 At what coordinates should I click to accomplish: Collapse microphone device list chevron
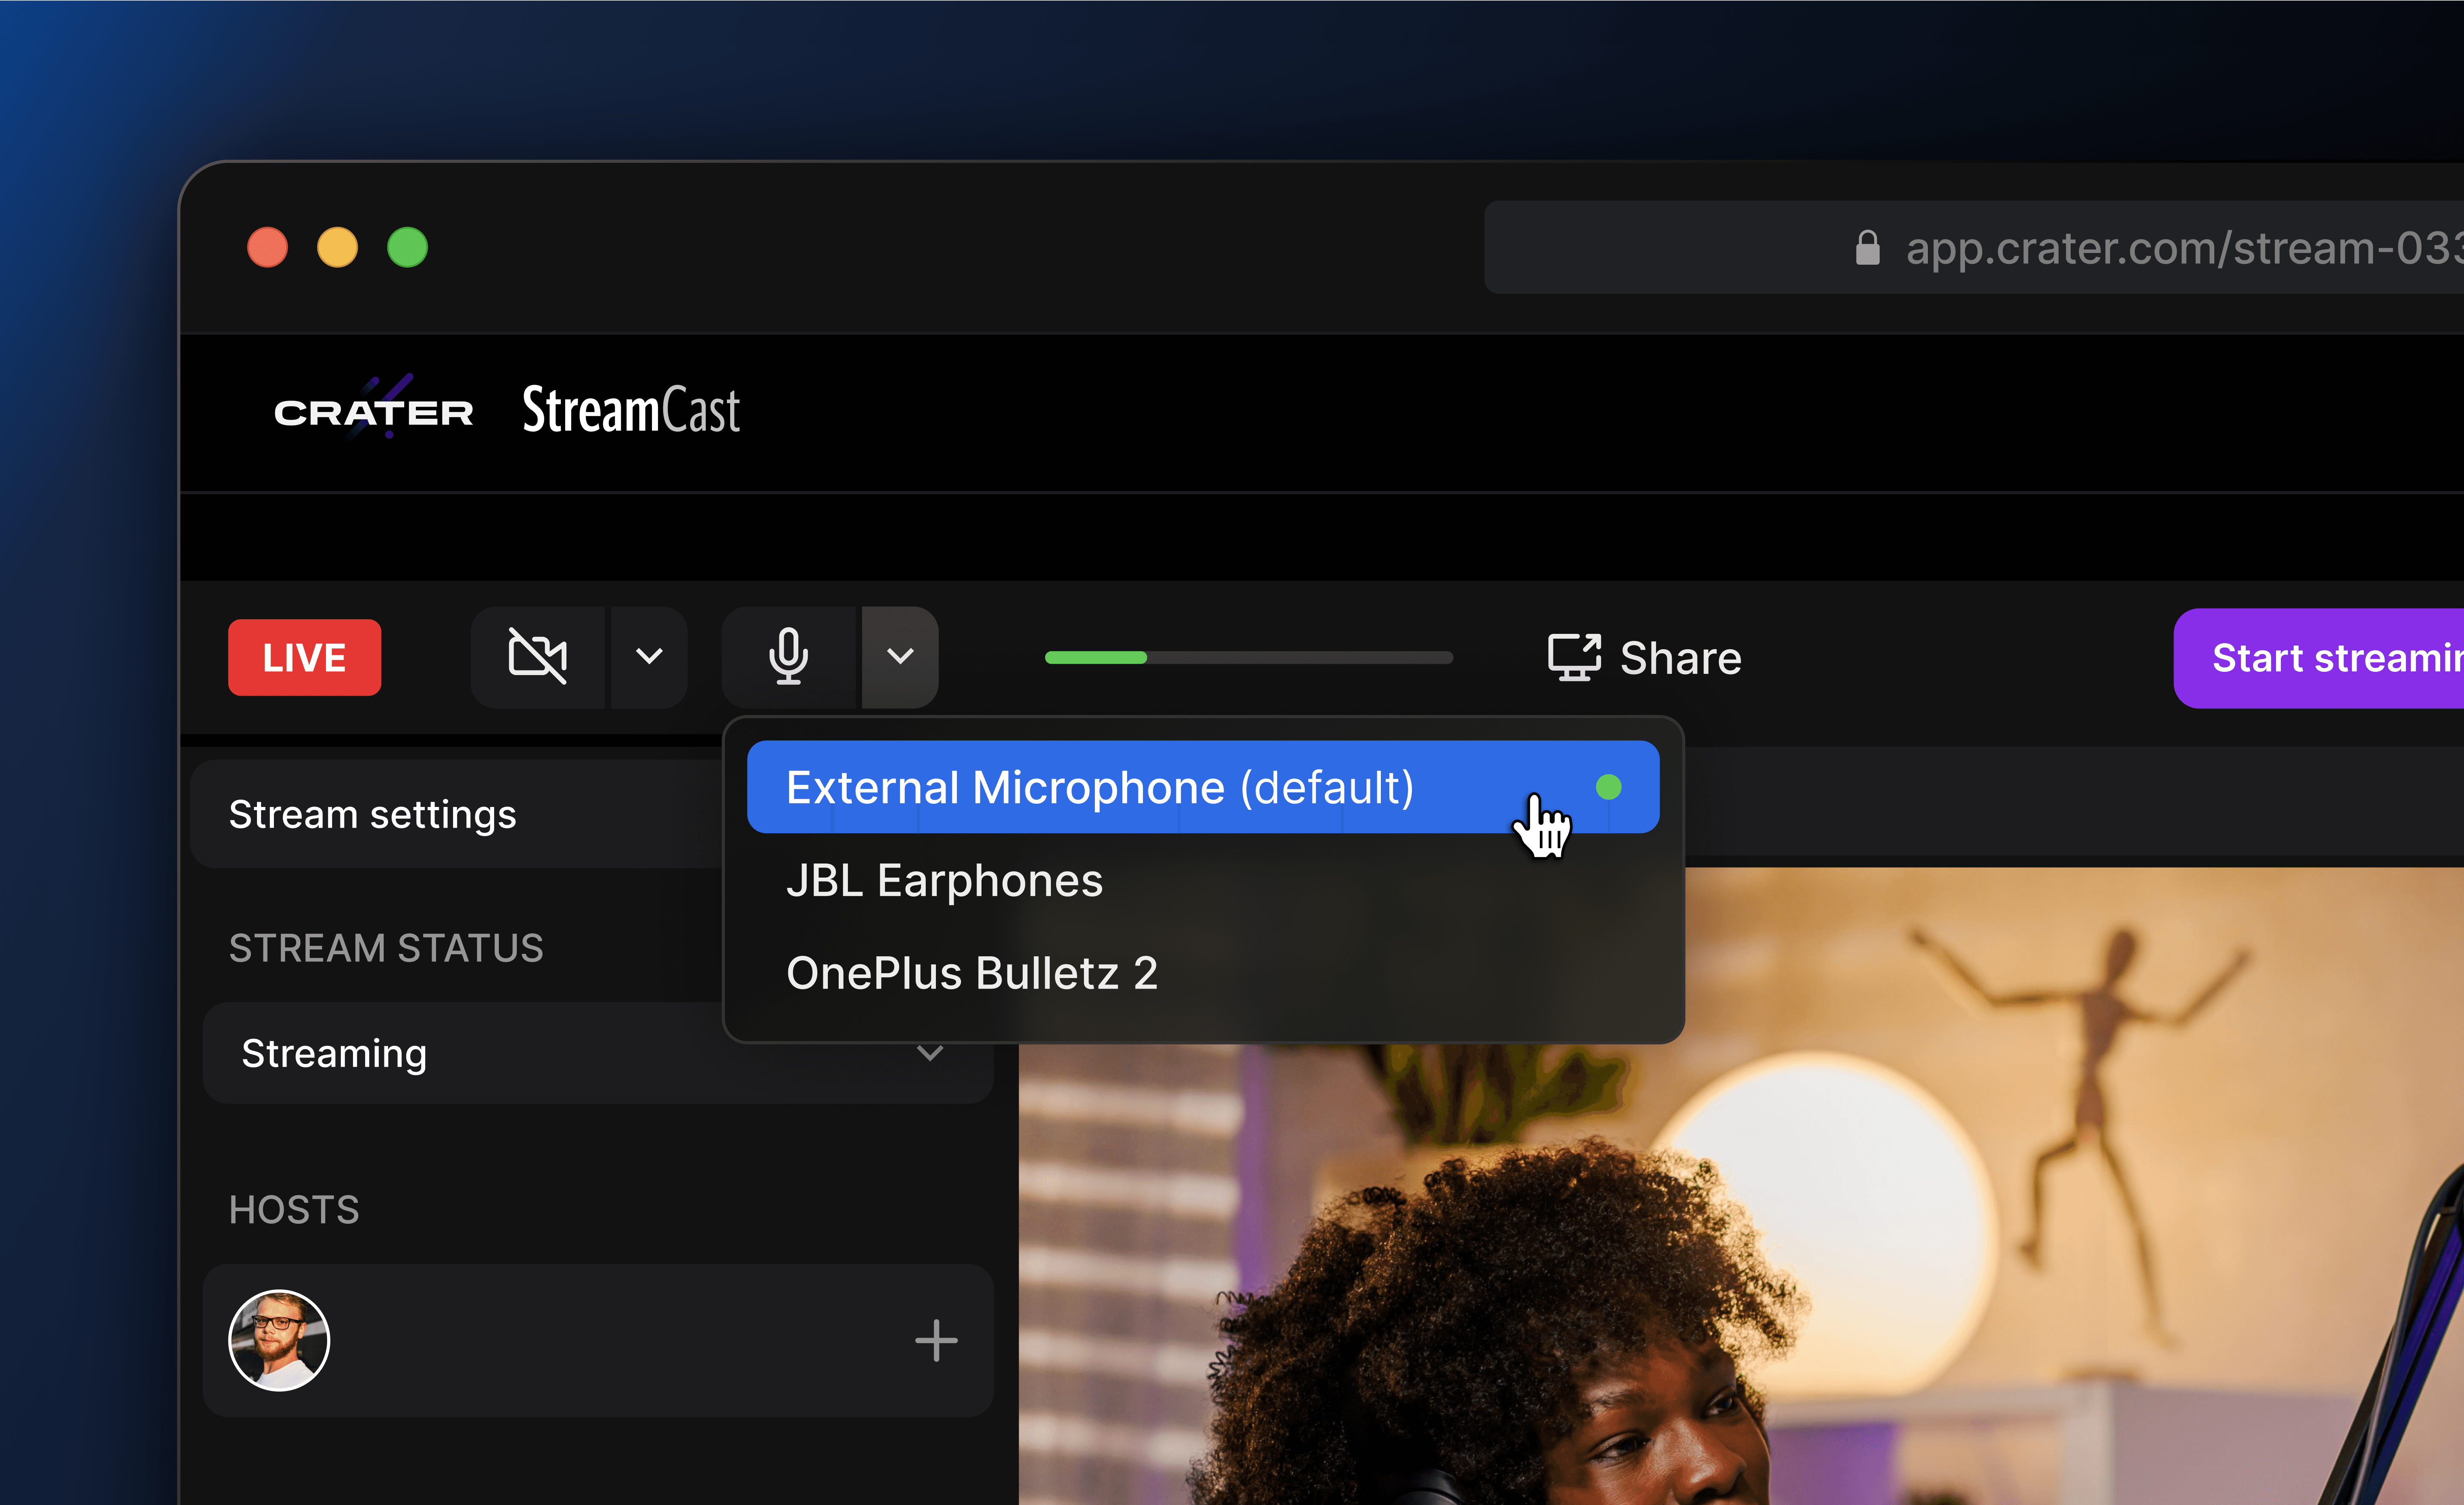pyautogui.click(x=900, y=657)
